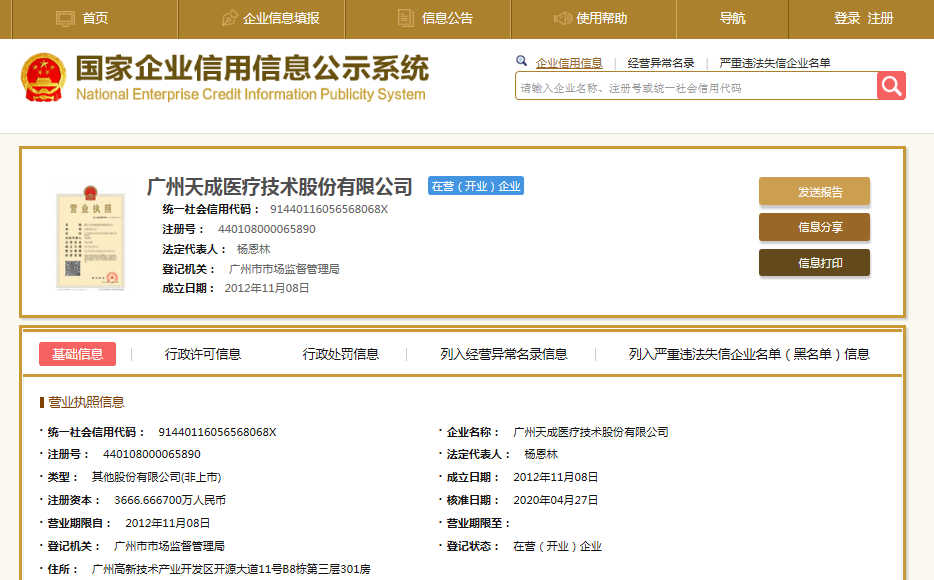This screenshot has height=580, width=934.
Task: Open 信息公告 in the top navigation
Action: pos(447,18)
